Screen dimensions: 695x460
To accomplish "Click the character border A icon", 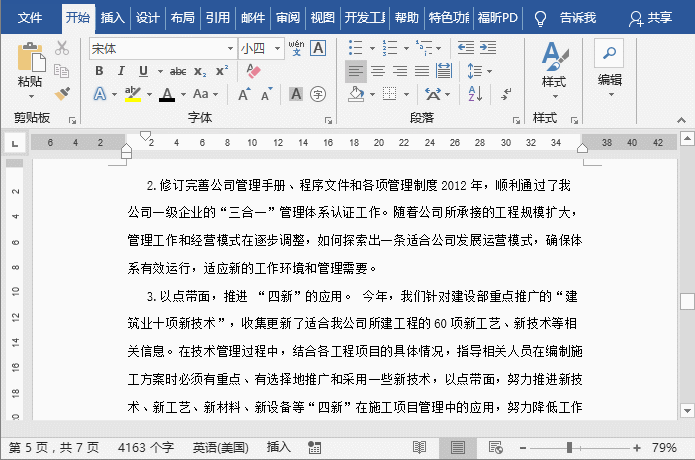I will tap(318, 48).
